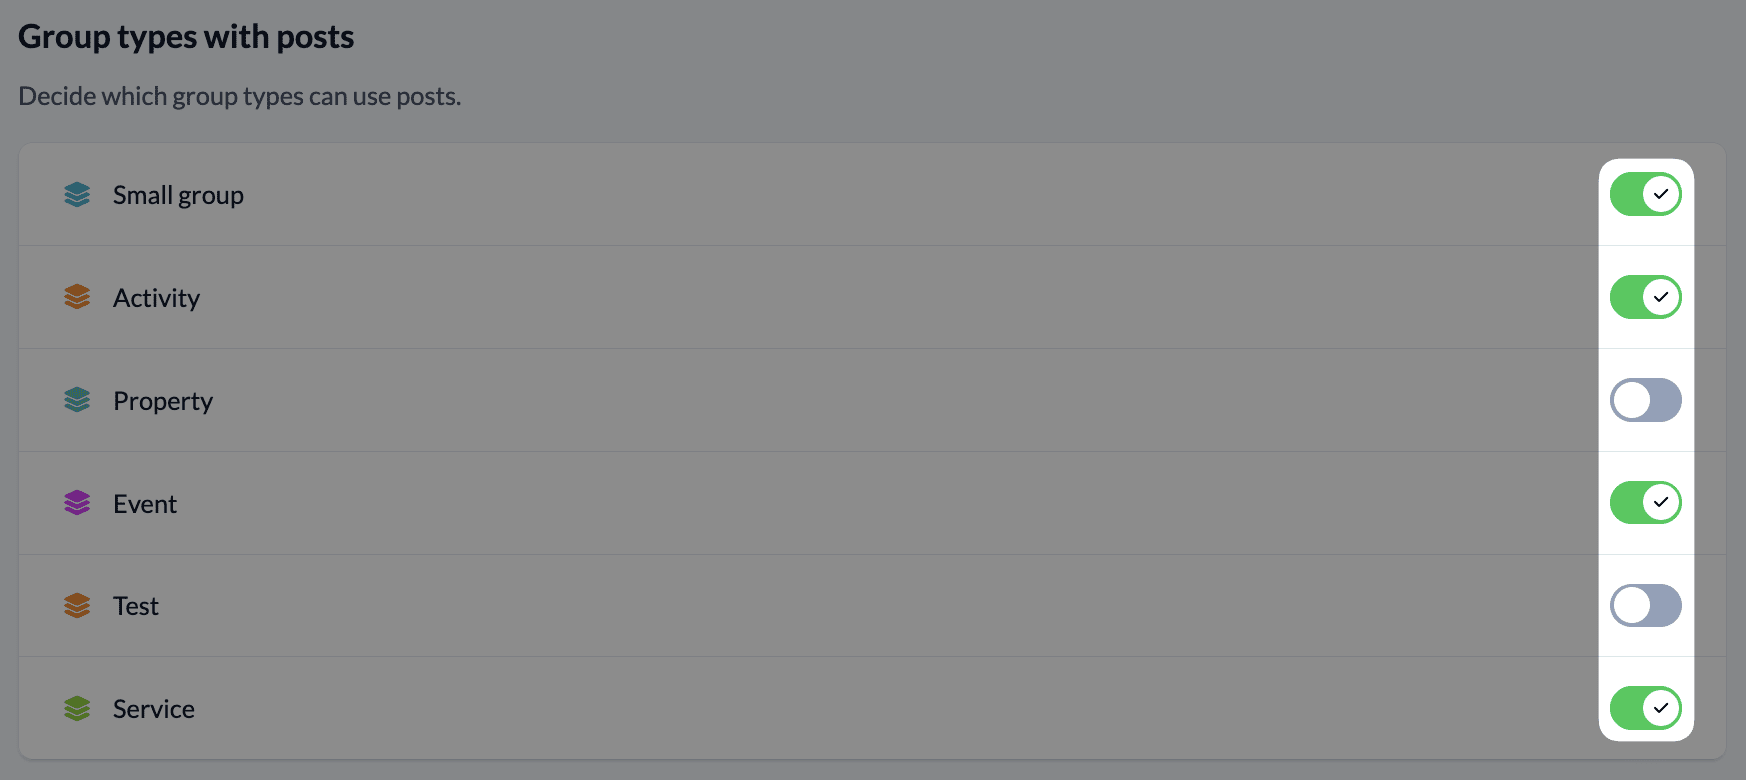
Task: Click the Property row label
Action: [x=163, y=401]
